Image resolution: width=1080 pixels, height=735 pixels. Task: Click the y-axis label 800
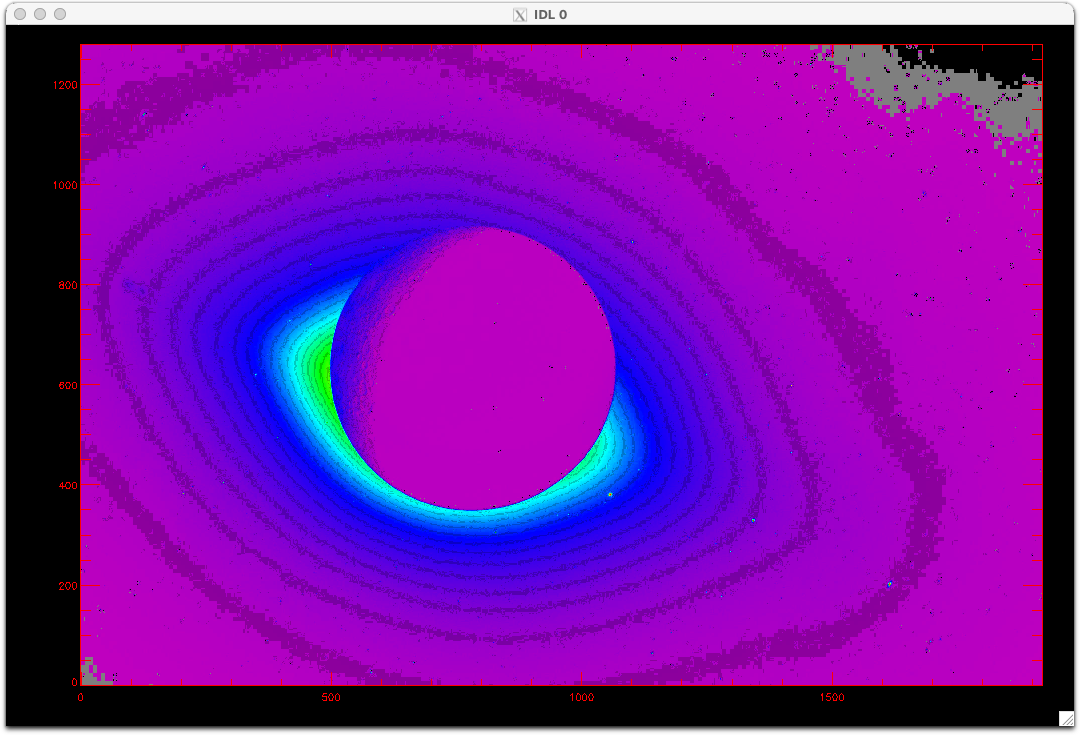(x=68, y=285)
